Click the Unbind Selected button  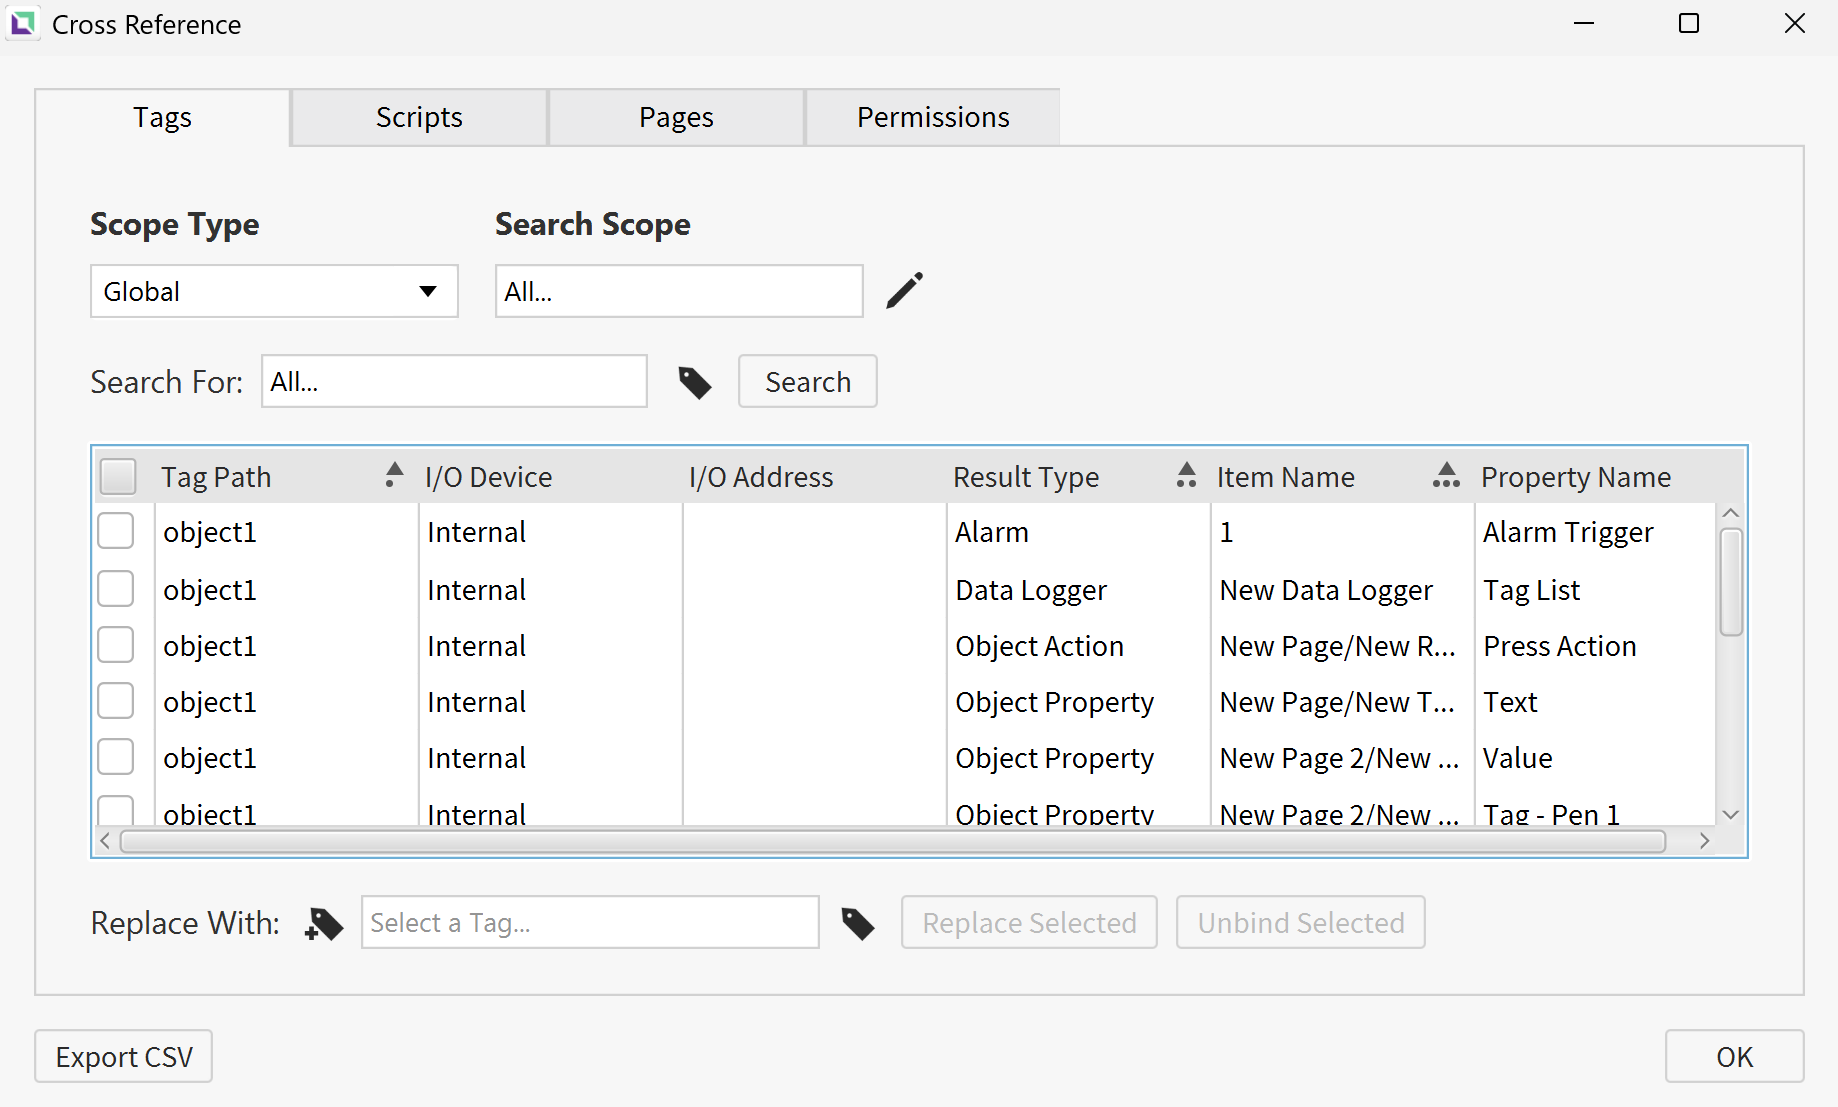[x=1301, y=923]
